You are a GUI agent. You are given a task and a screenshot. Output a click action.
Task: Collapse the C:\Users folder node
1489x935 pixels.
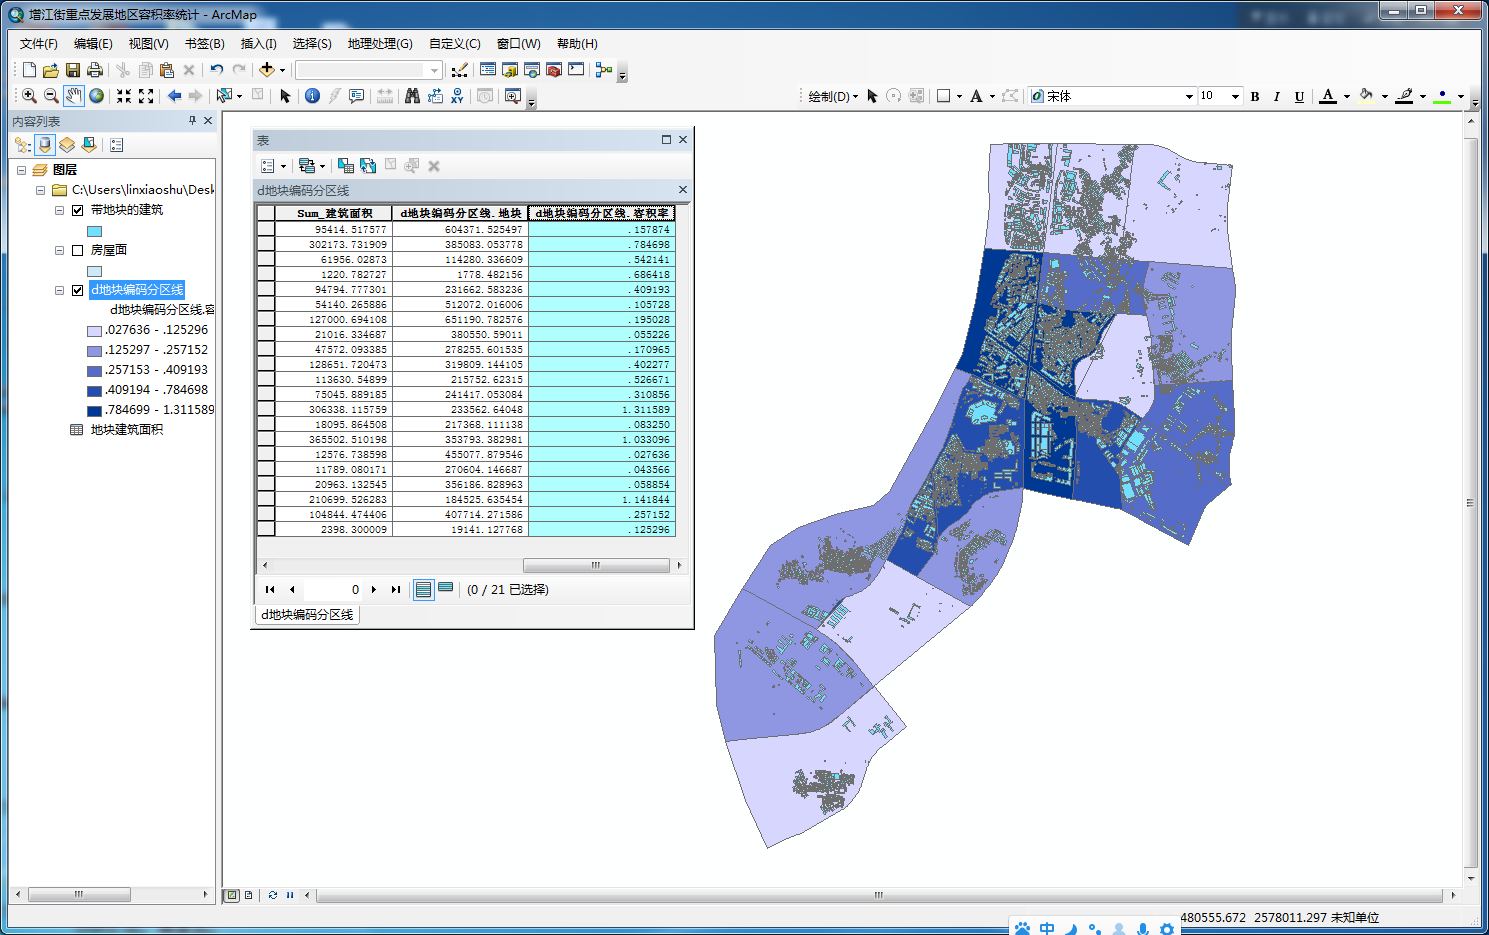tap(40, 190)
